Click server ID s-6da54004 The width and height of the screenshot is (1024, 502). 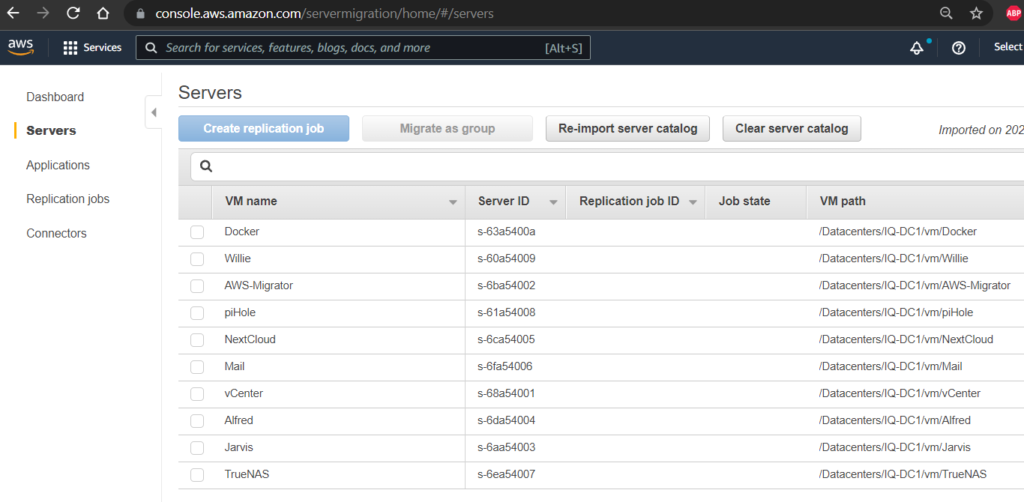click(507, 420)
